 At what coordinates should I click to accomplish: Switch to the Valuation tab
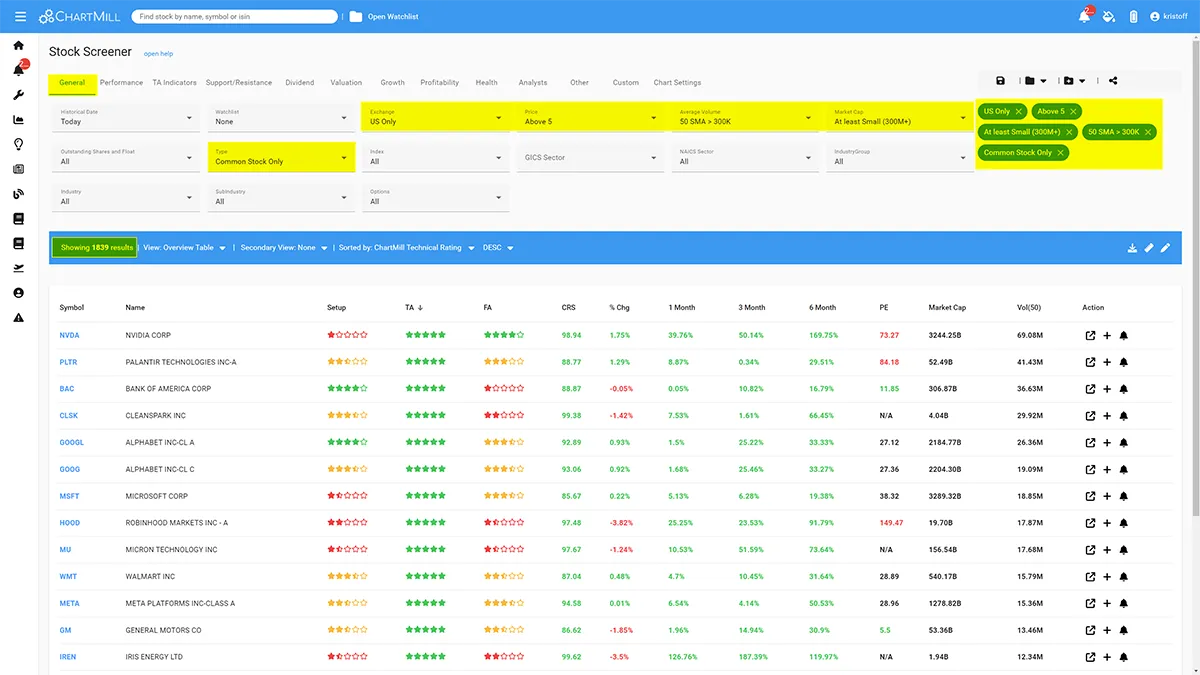(346, 83)
